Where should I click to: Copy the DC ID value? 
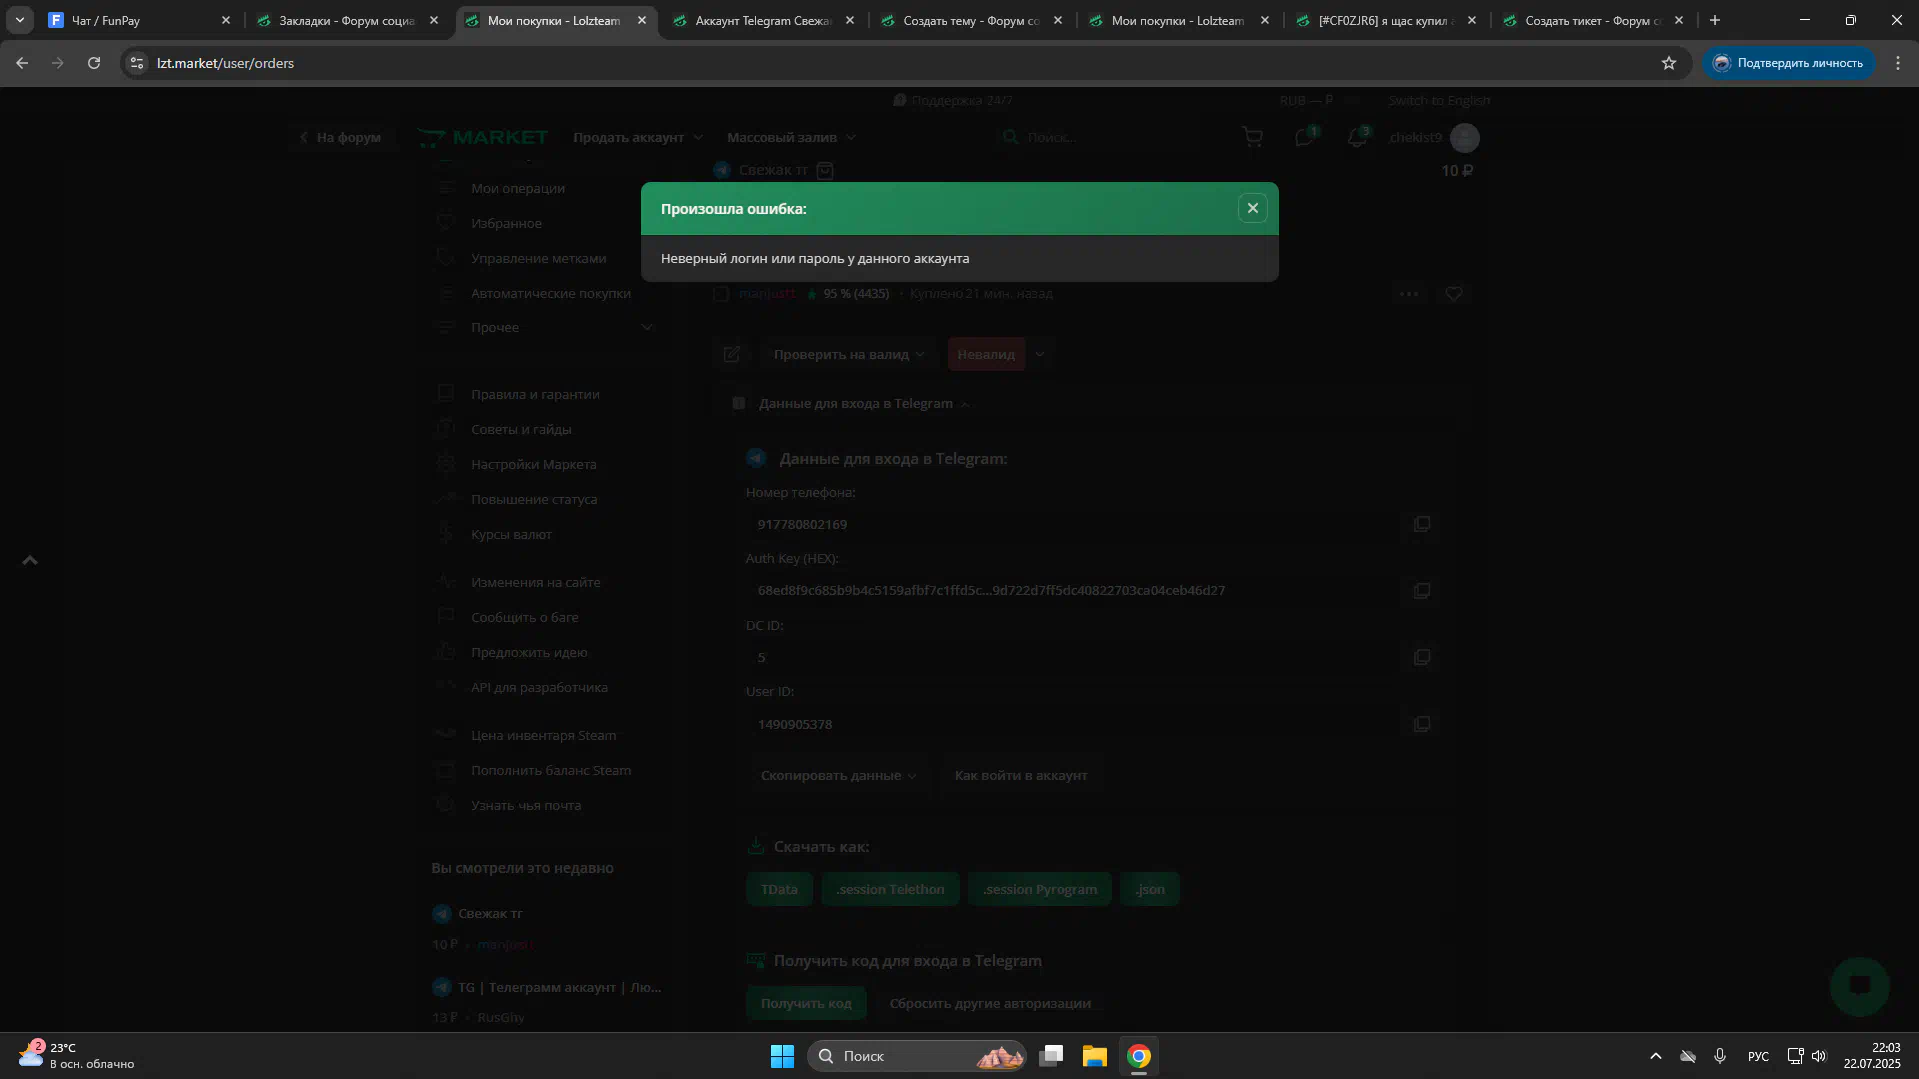click(1421, 657)
